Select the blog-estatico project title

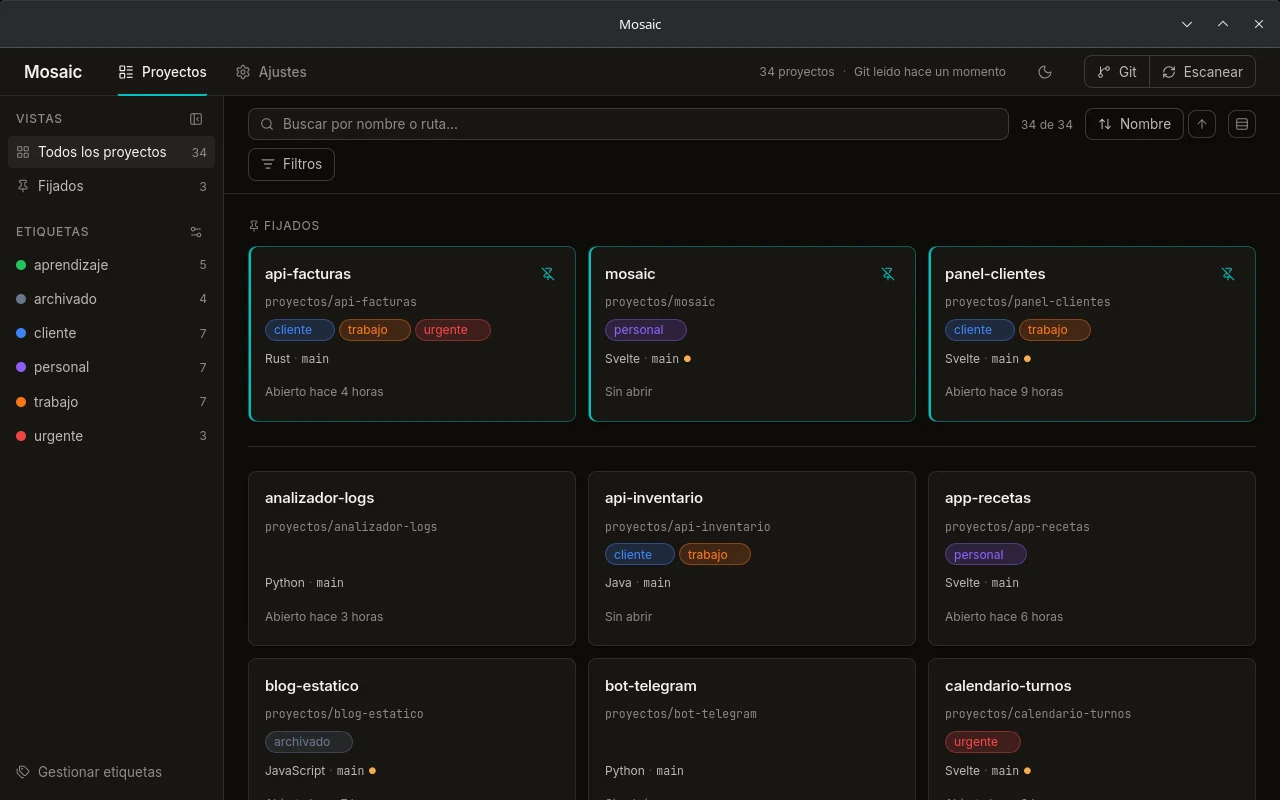coord(312,686)
